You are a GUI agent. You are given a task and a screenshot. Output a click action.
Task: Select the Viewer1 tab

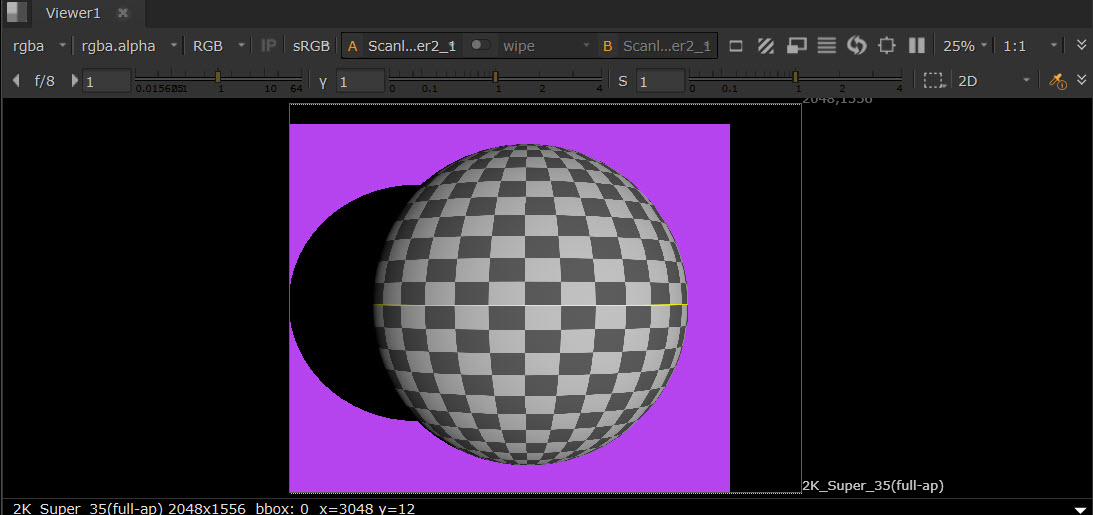73,13
